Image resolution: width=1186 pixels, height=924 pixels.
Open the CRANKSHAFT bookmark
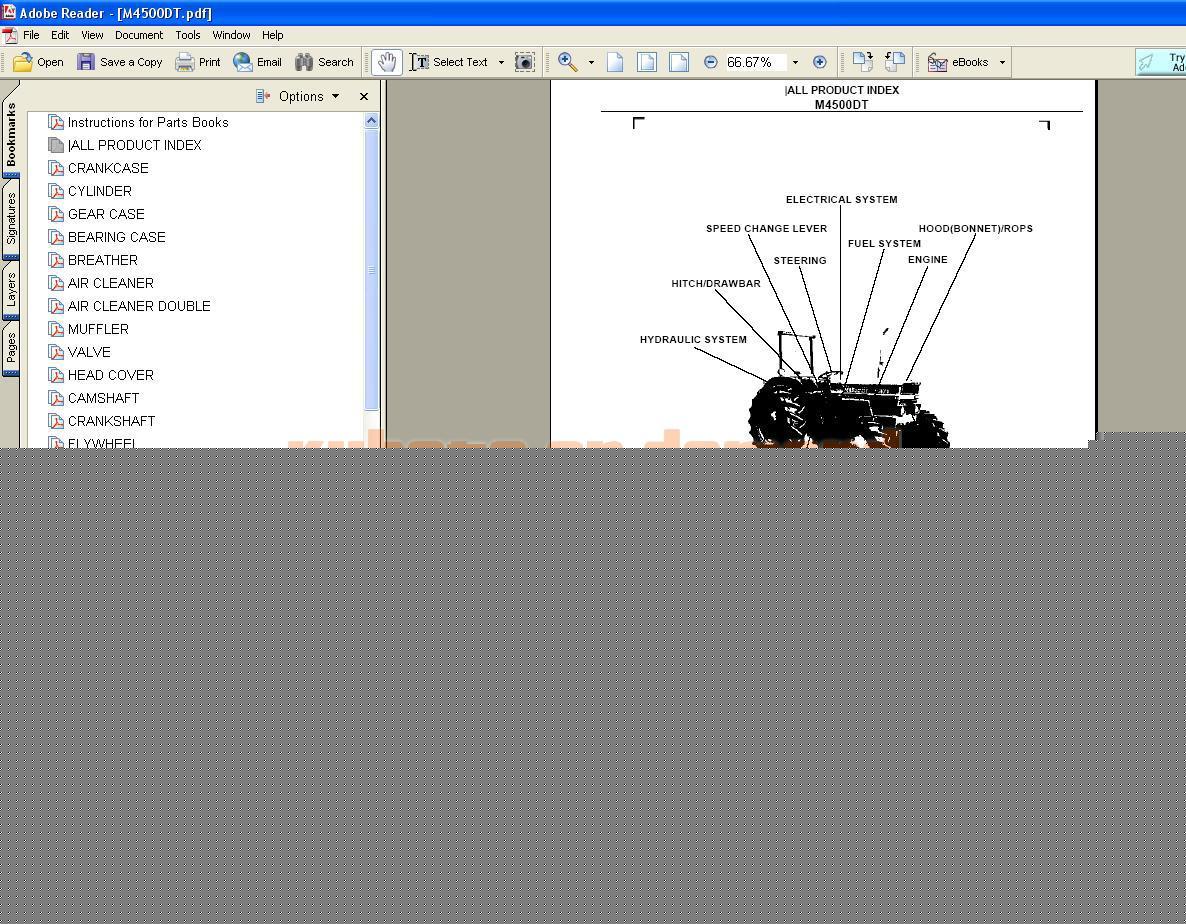pos(101,421)
